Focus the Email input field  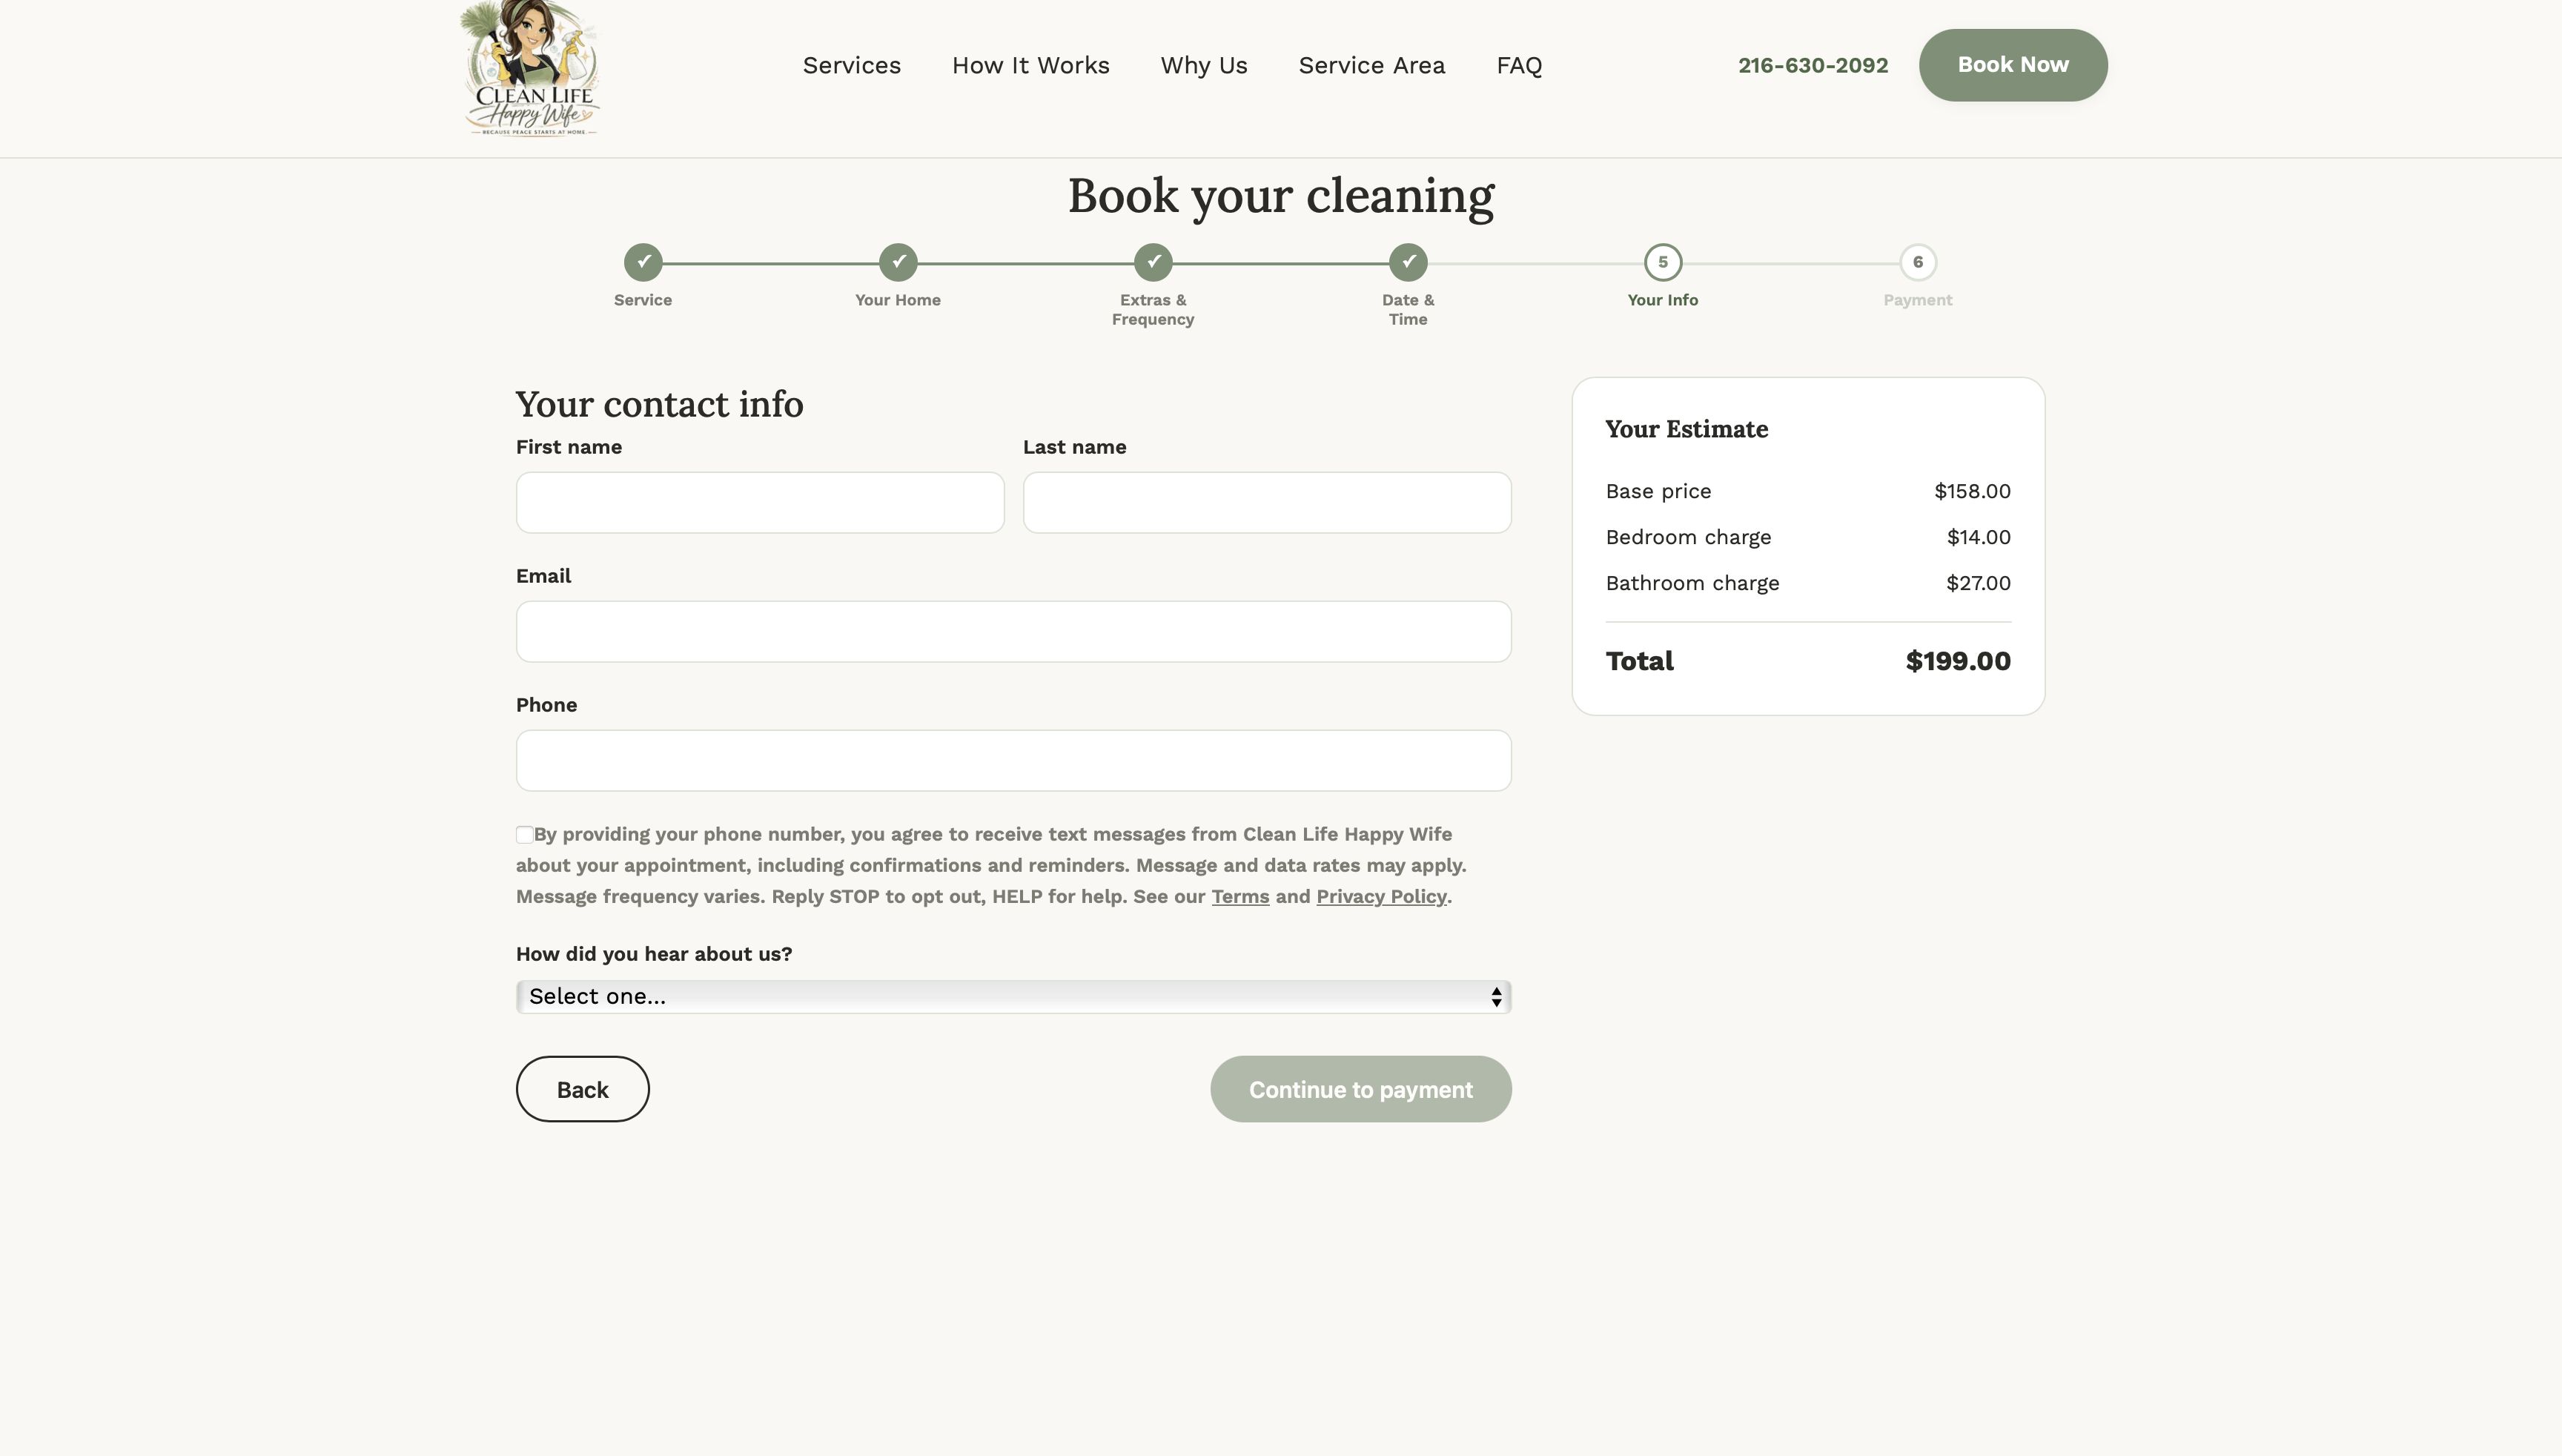pyautogui.click(x=1013, y=632)
